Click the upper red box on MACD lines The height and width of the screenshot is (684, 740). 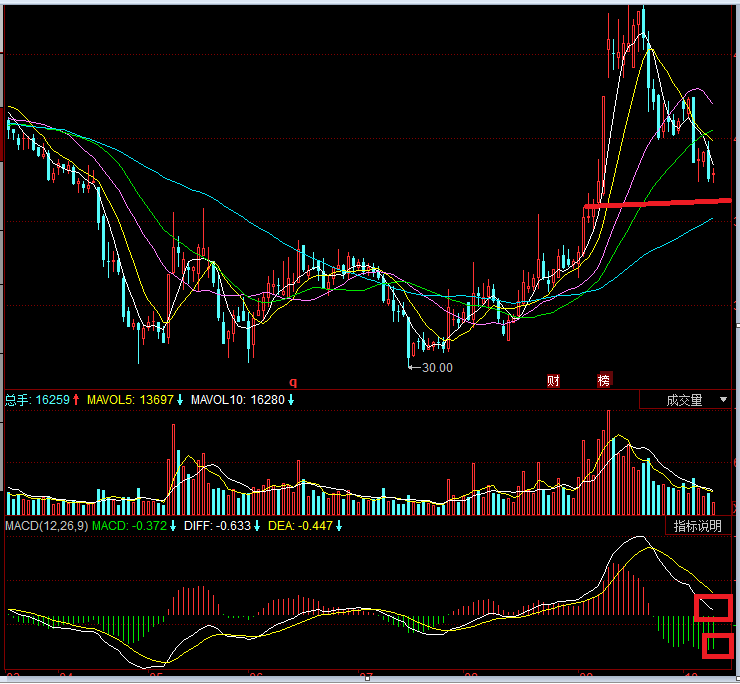(713, 606)
